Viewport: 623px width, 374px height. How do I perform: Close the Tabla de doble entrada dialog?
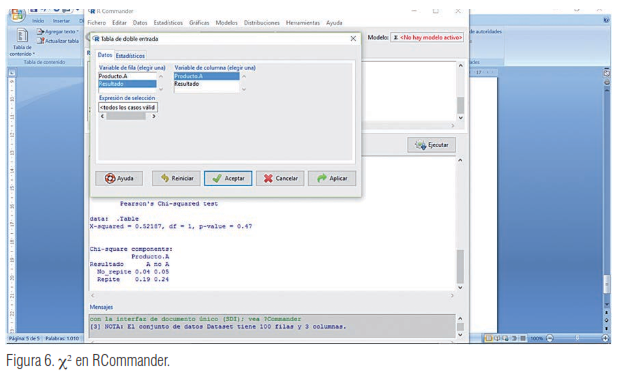pyautogui.click(x=353, y=39)
